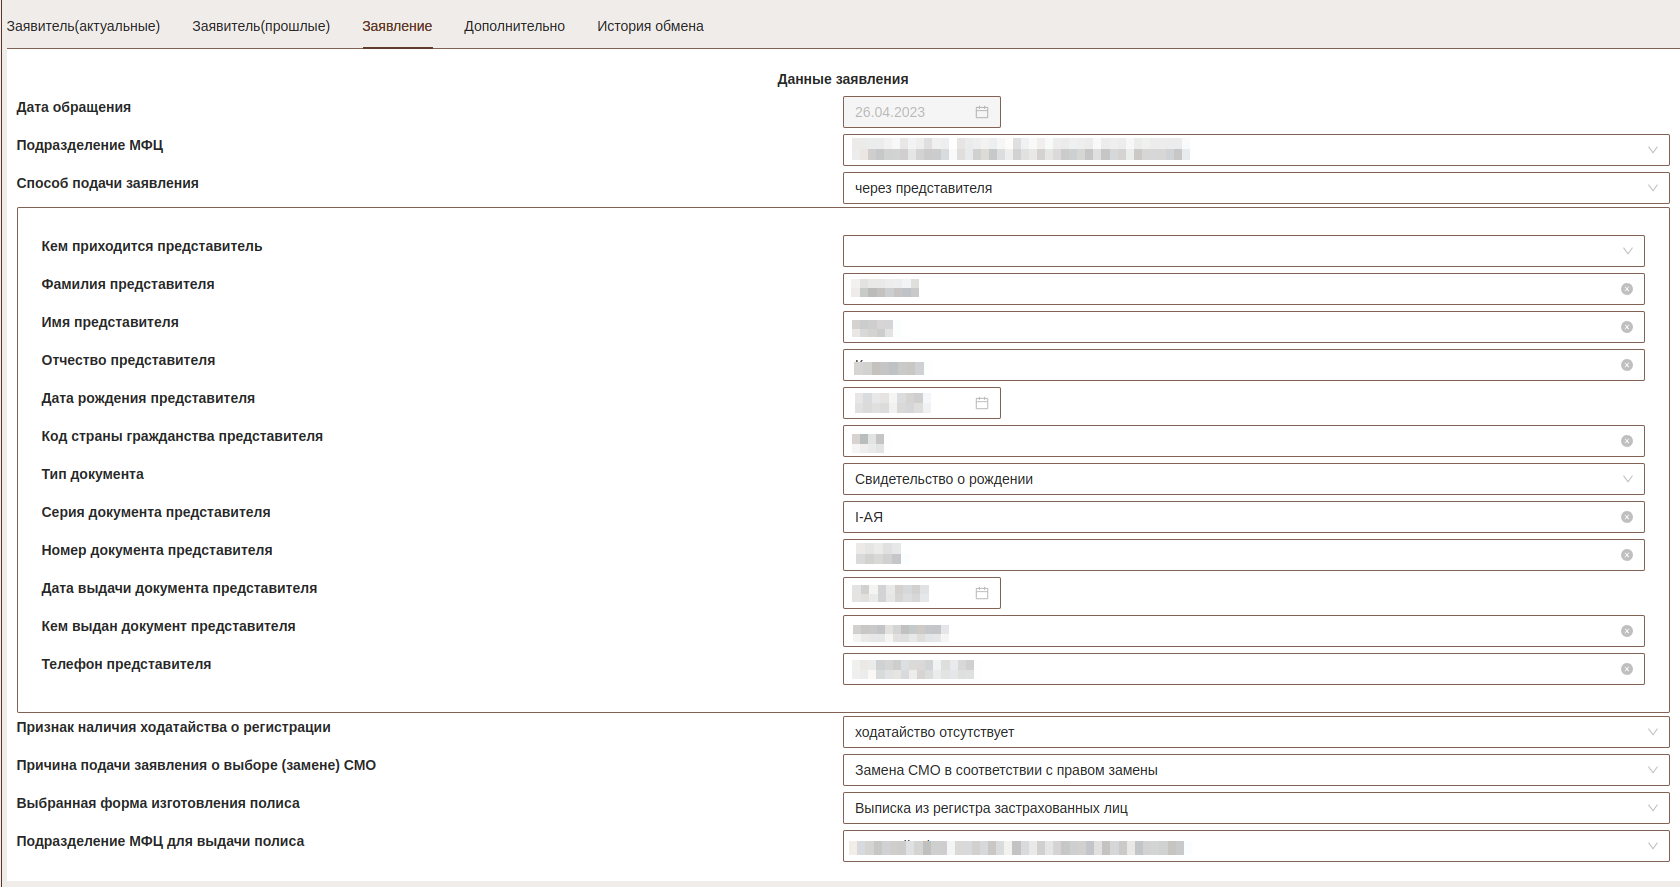Open calendar for representative birth date
This screenshot has width=1680, height=887.
pyautogui.click(x=981, y=403)
